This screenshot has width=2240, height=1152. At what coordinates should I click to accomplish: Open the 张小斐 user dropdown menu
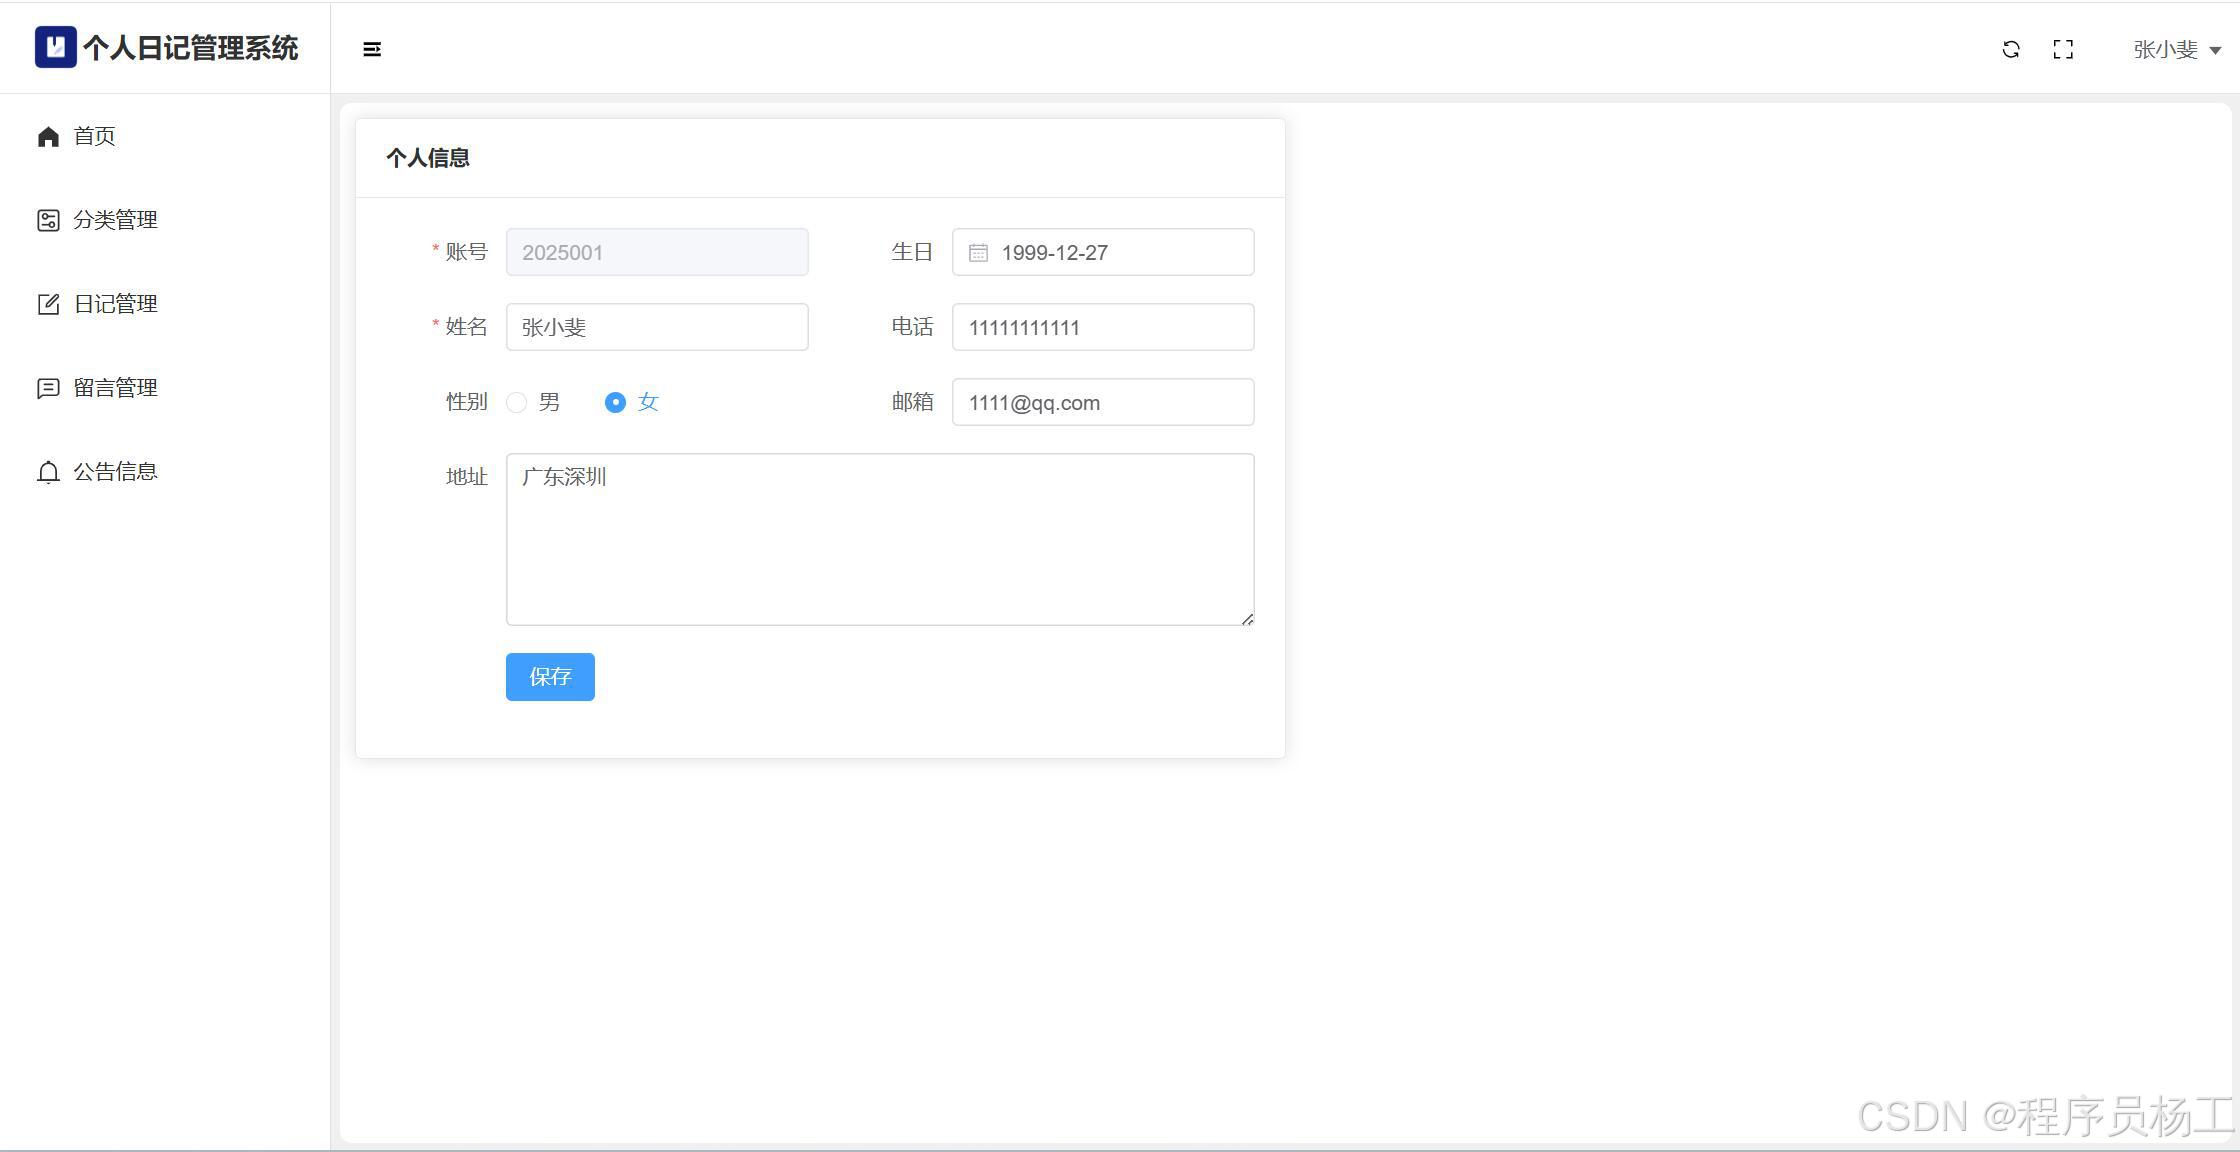(2176, 49)
